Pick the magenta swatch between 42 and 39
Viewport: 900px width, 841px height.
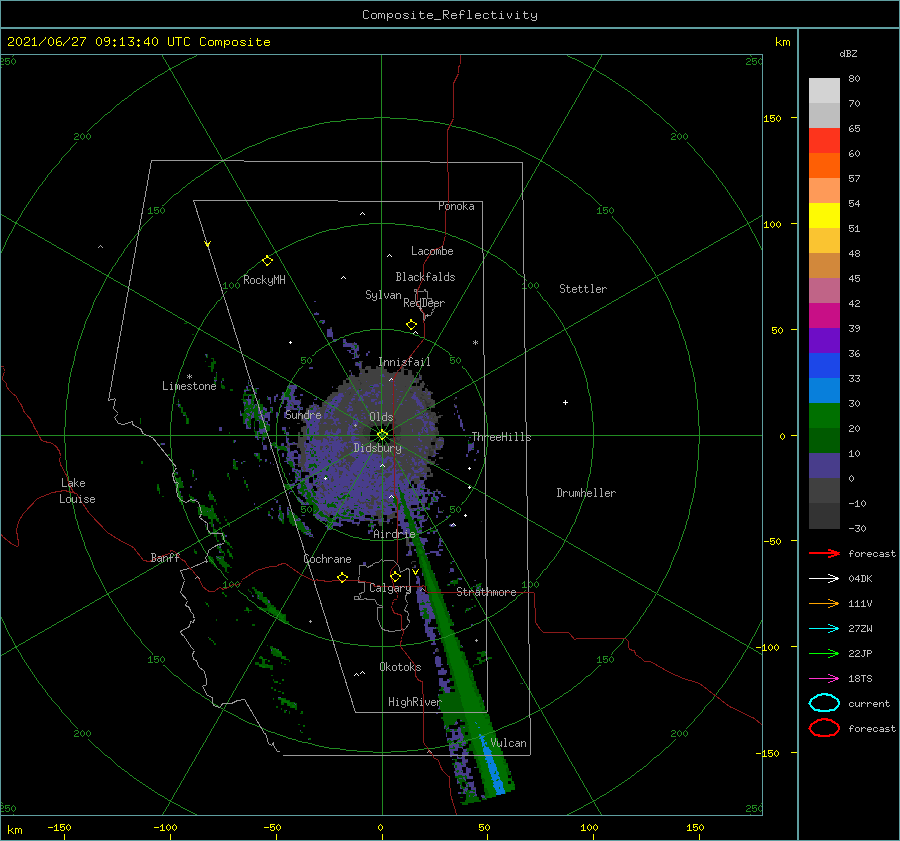coord(824,315)
